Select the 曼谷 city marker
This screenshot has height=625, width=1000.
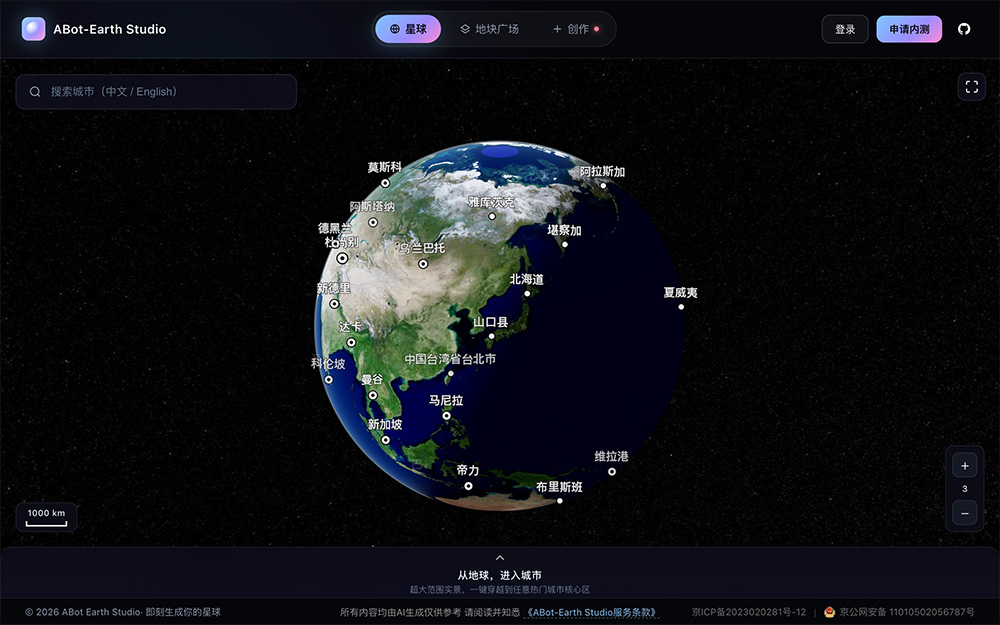tap(373, 395)
